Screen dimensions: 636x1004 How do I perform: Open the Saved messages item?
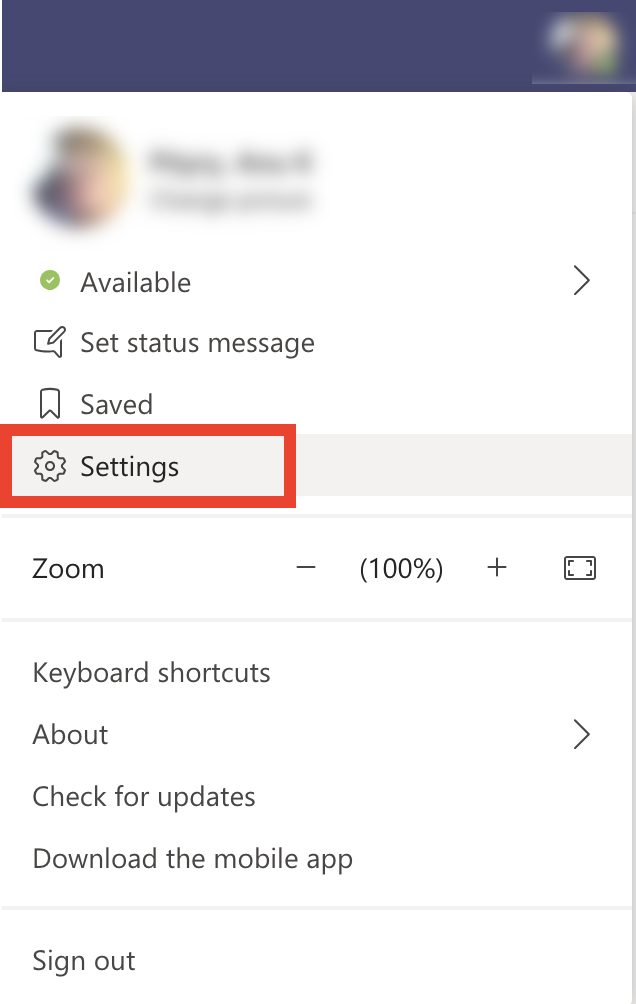coord(316,404)
